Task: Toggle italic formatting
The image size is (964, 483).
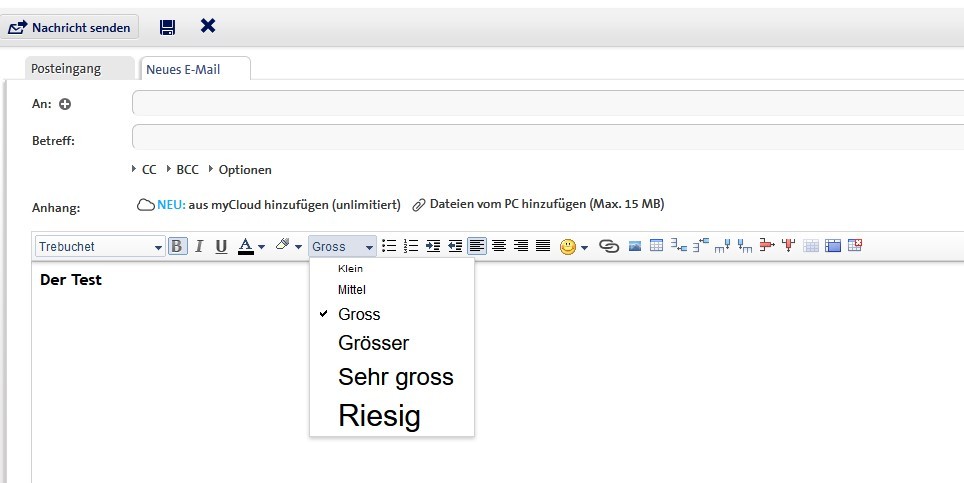Action: 199,246
